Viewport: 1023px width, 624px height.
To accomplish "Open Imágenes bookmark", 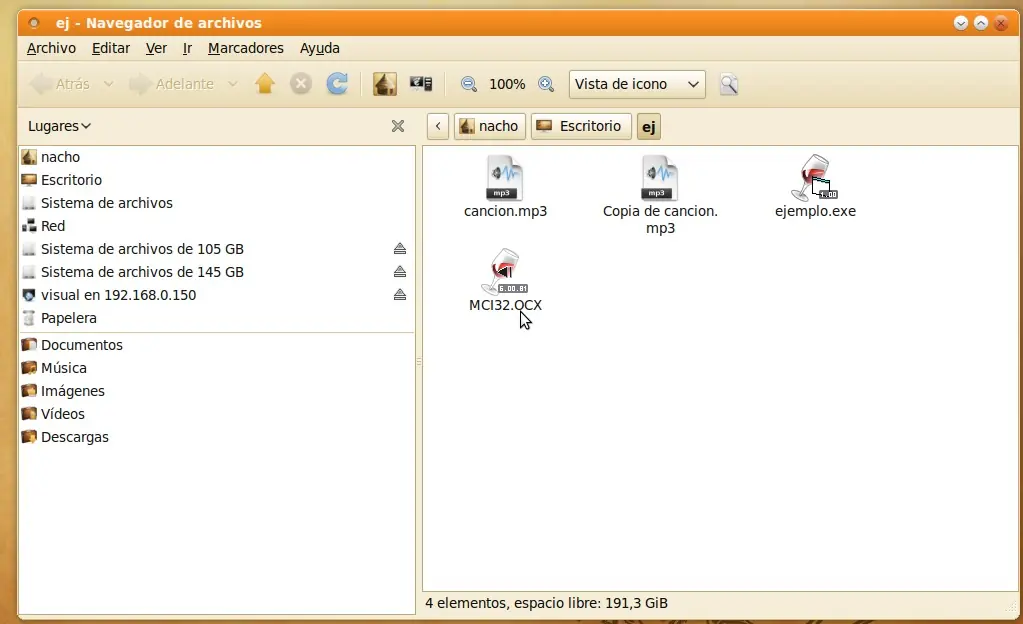I will pos(217,391).
